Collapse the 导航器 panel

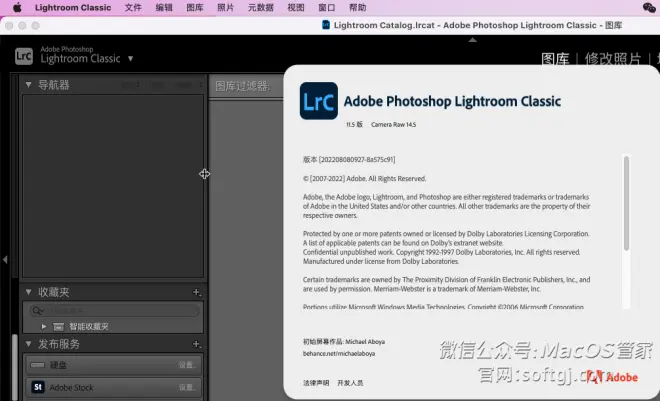tap(28, 85)
